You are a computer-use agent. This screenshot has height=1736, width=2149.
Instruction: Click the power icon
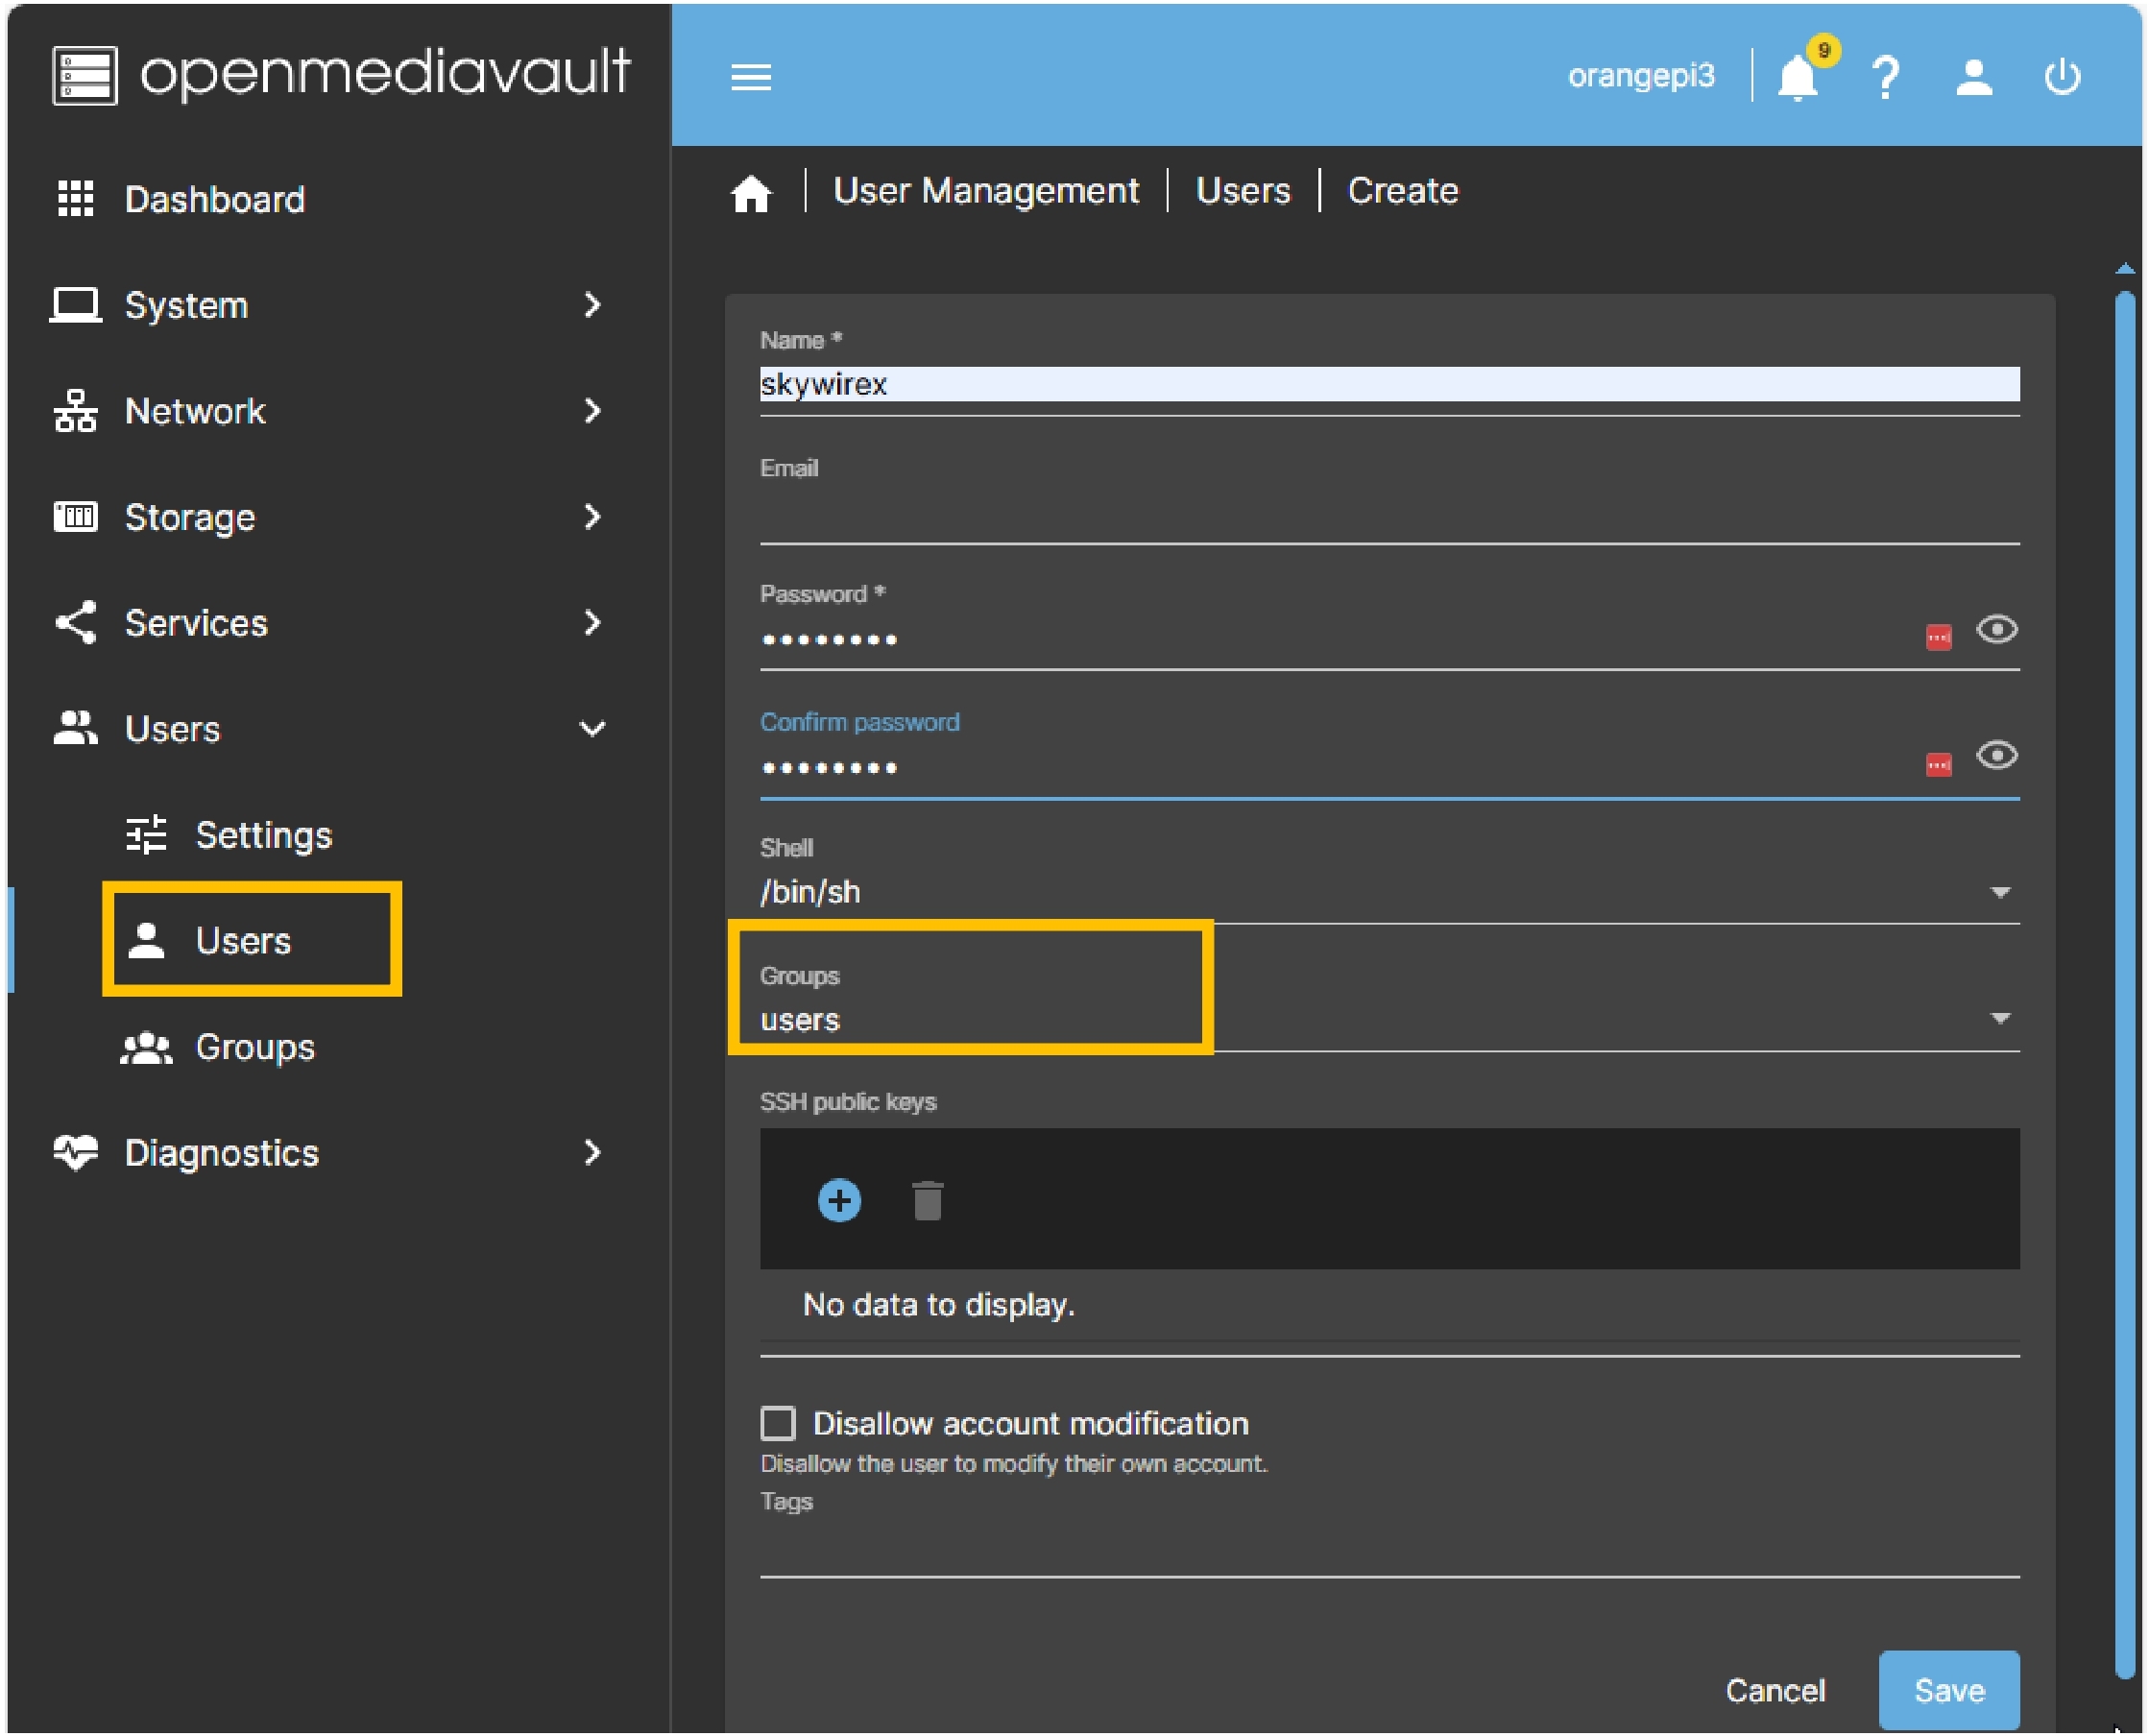pyautogui.click(x=2062, y=77)
